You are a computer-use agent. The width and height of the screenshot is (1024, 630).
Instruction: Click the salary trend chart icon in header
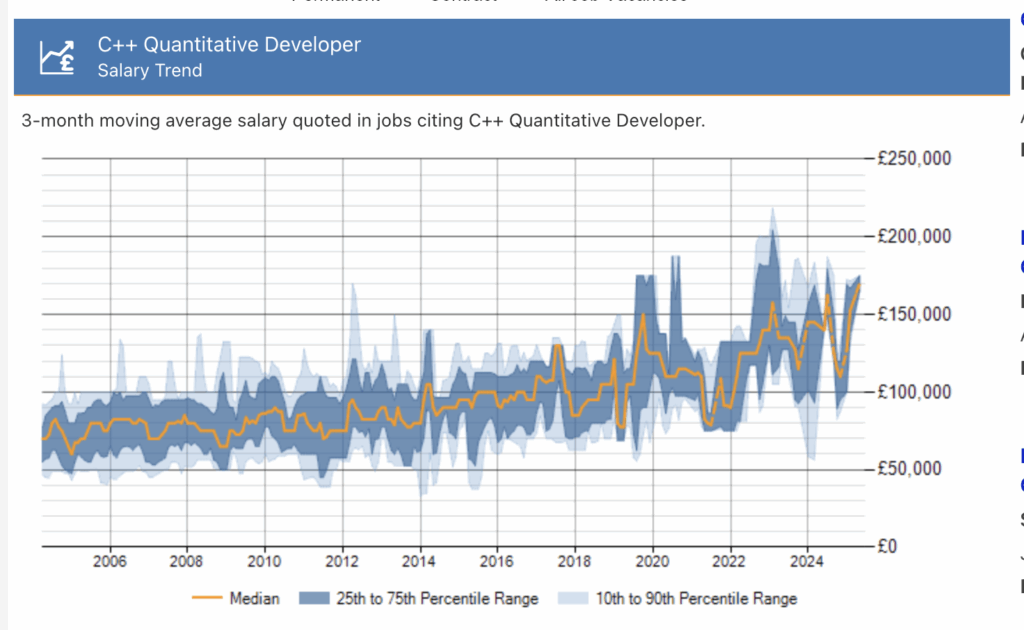pos(57,57)
